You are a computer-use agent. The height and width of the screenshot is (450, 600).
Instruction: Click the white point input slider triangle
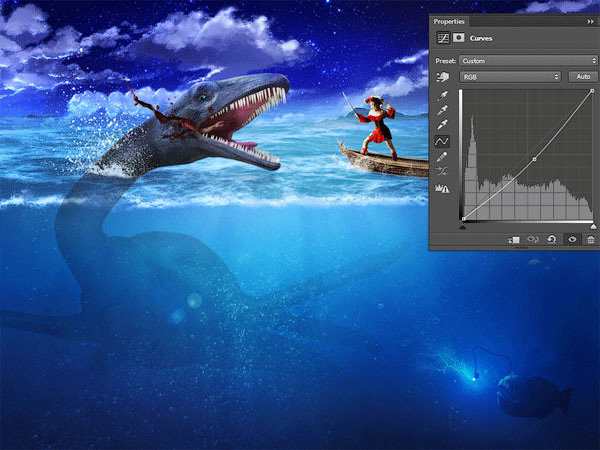click(593, 227)
